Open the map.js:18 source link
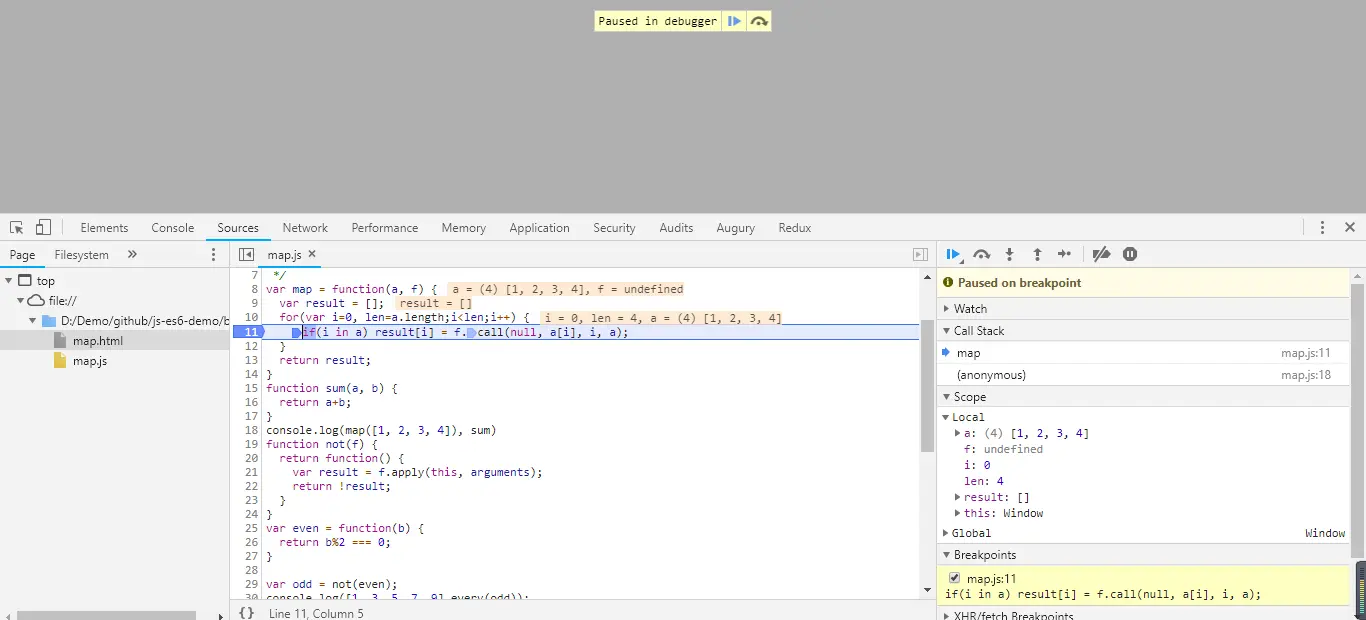1366x620 pixels. point(1306,375)
